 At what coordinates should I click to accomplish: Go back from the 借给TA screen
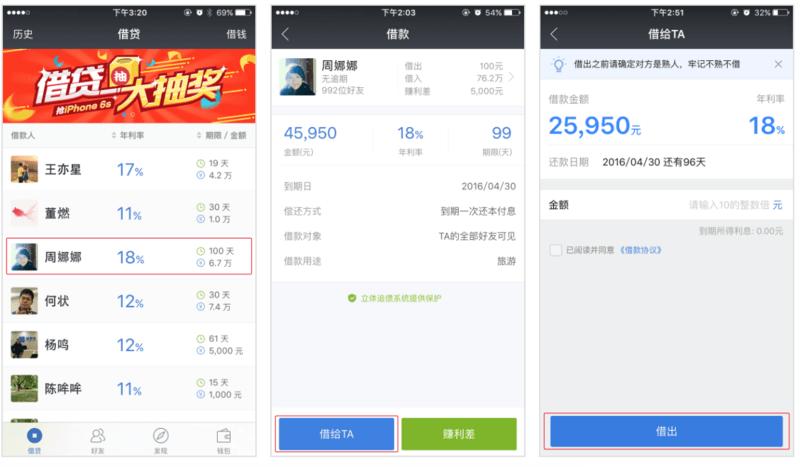point(554,34)
